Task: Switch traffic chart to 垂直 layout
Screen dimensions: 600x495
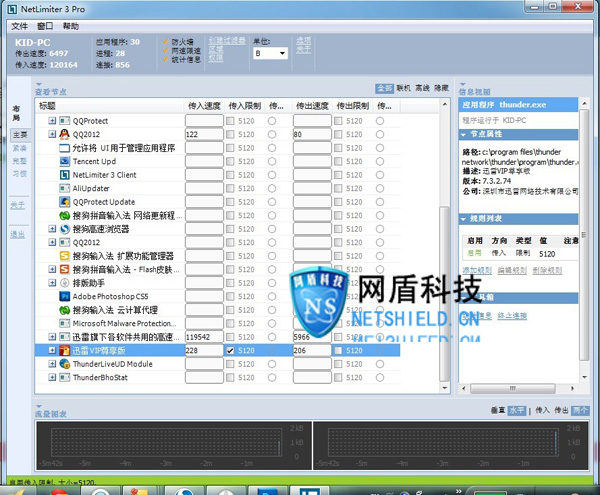Action: coord(498,410)
